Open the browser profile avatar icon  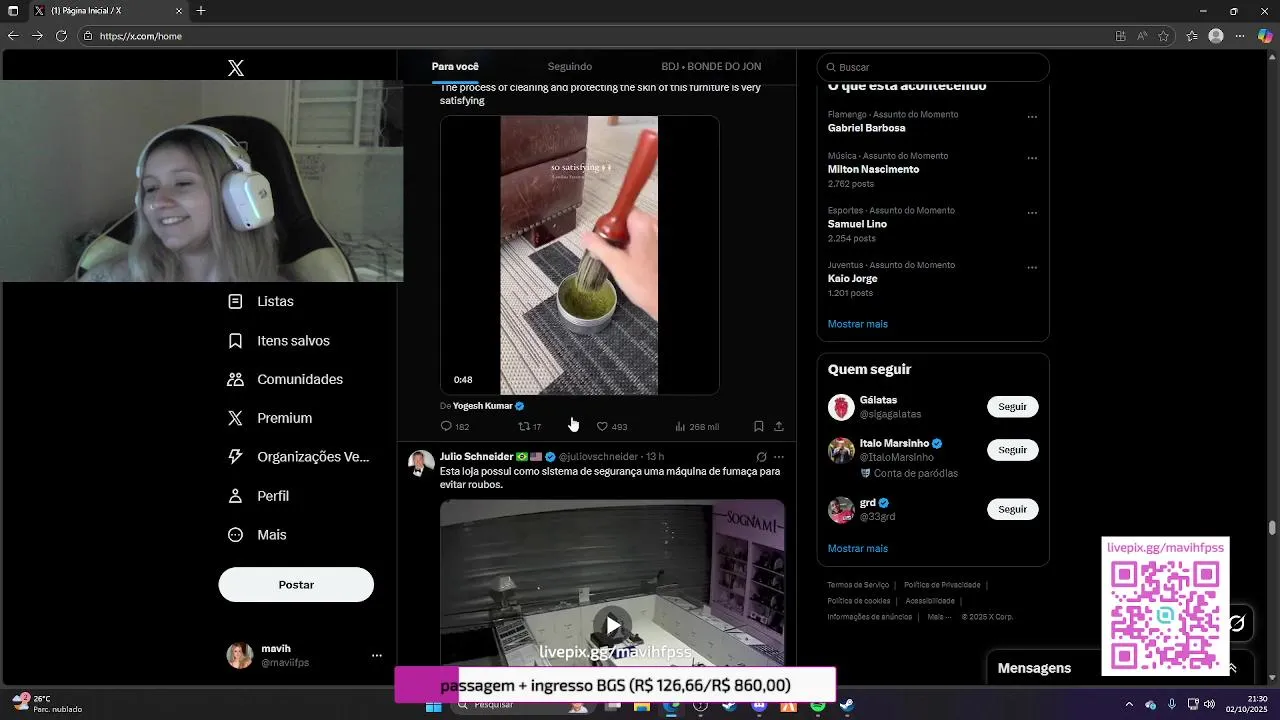pos(1216,36)
